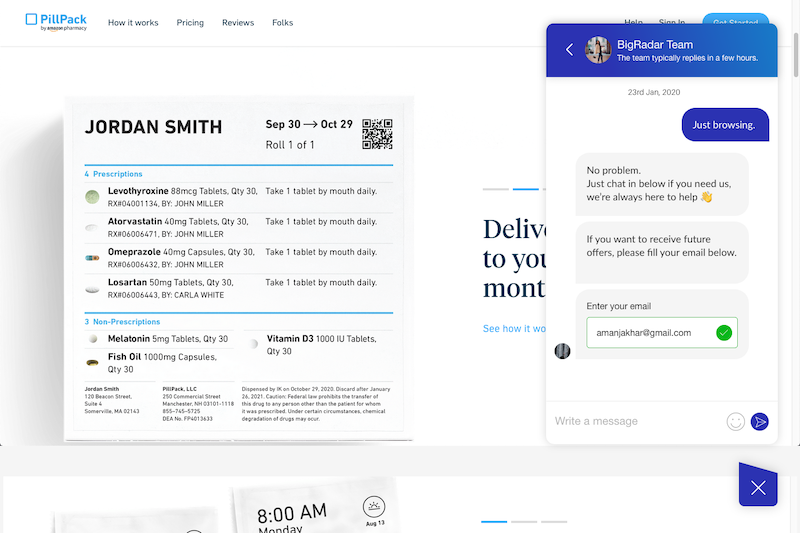
Task: Click the Losartan tablet image
Action: (92, 289)
